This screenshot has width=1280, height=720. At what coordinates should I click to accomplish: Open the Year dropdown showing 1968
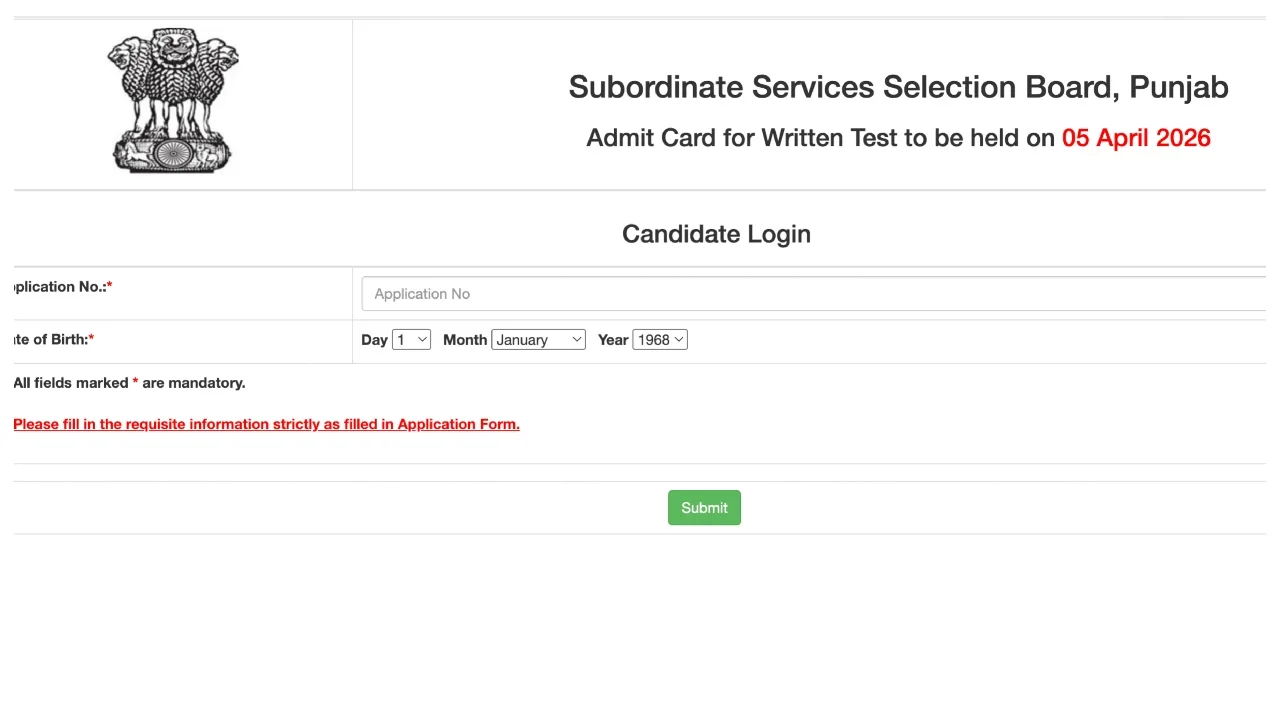660,340
